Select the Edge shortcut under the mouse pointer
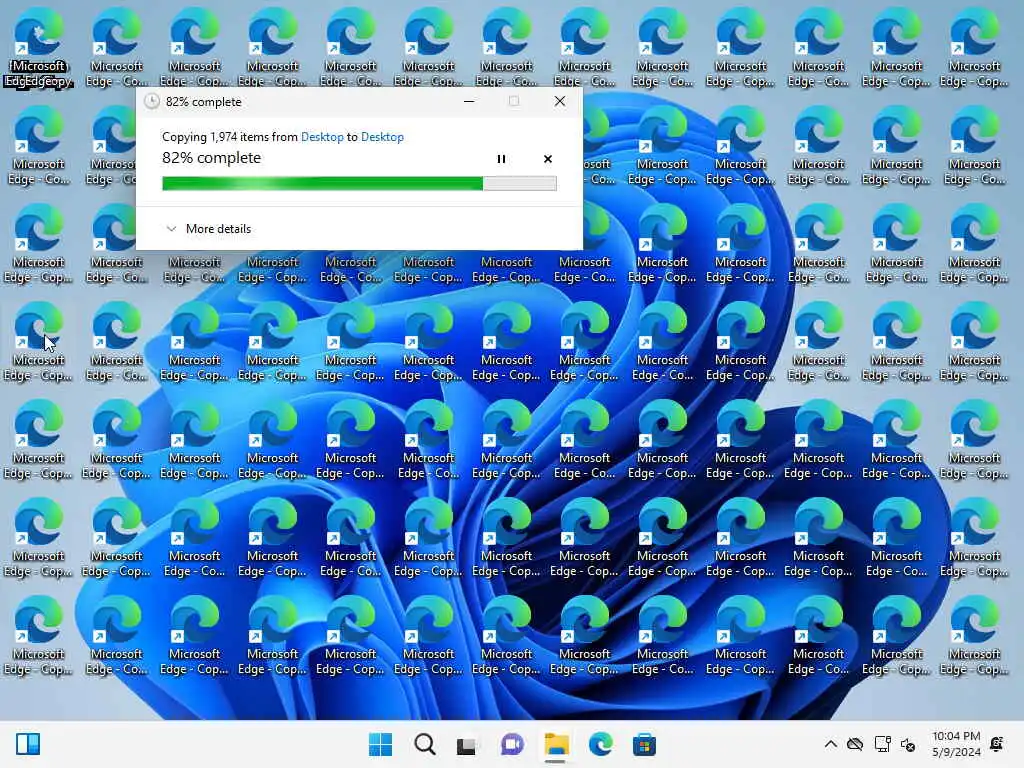 click(x=39, y=342)
